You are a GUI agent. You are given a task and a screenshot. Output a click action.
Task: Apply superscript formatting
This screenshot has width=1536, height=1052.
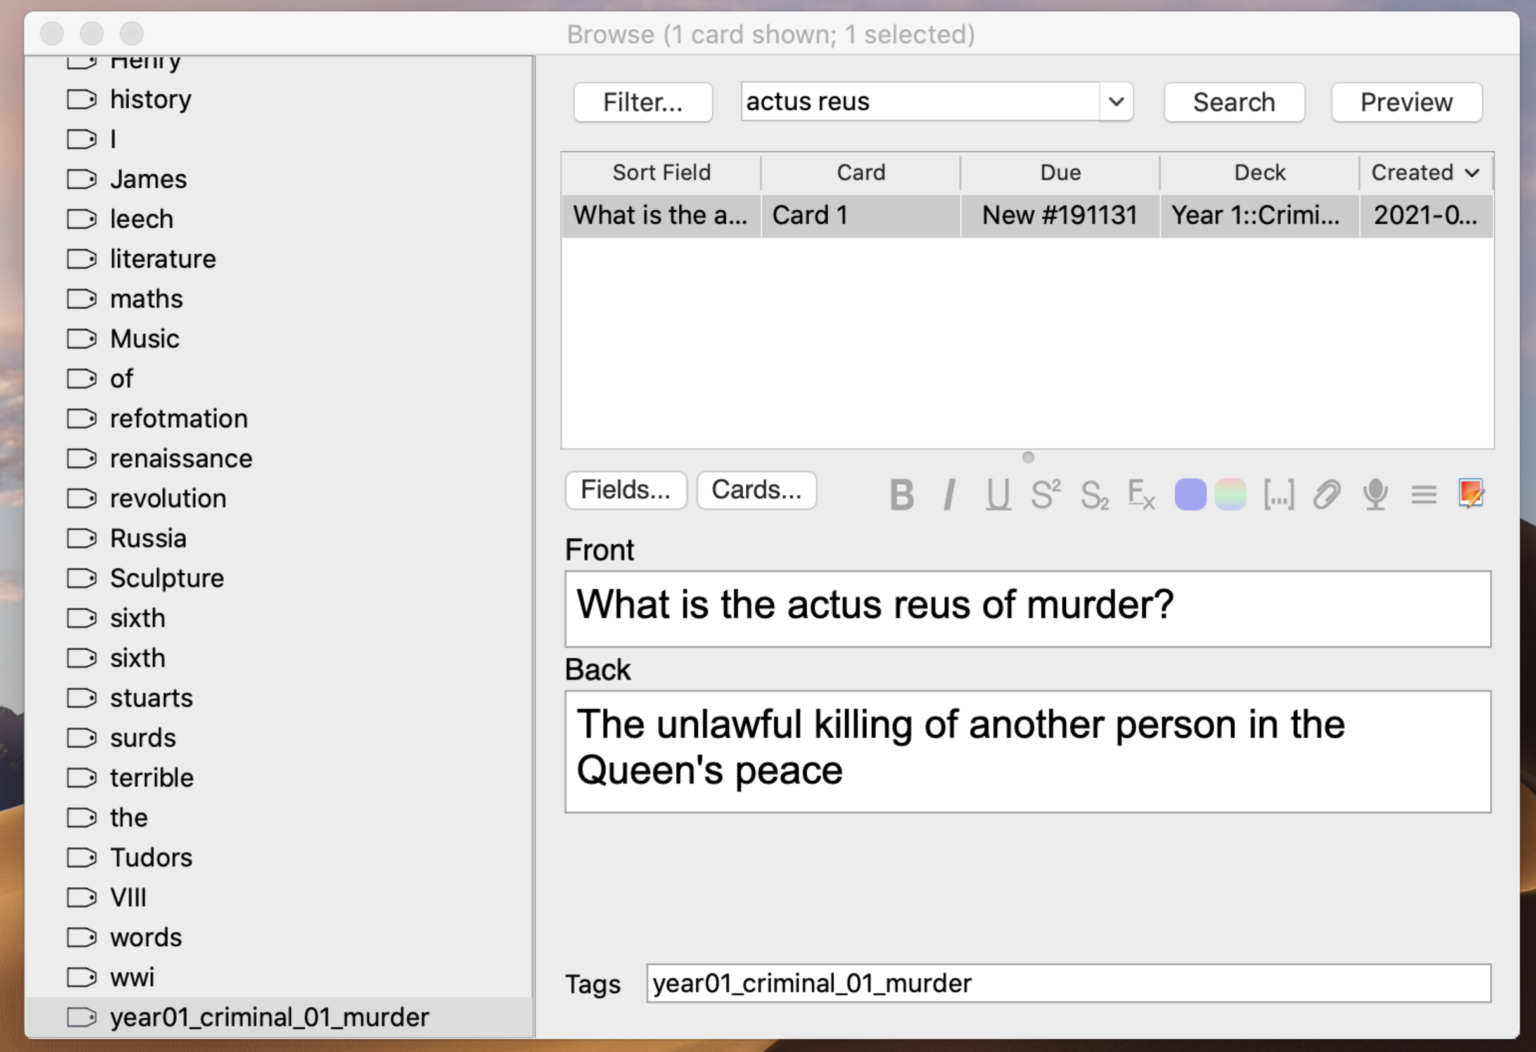pyautogui.click(x=1045, y=495)
